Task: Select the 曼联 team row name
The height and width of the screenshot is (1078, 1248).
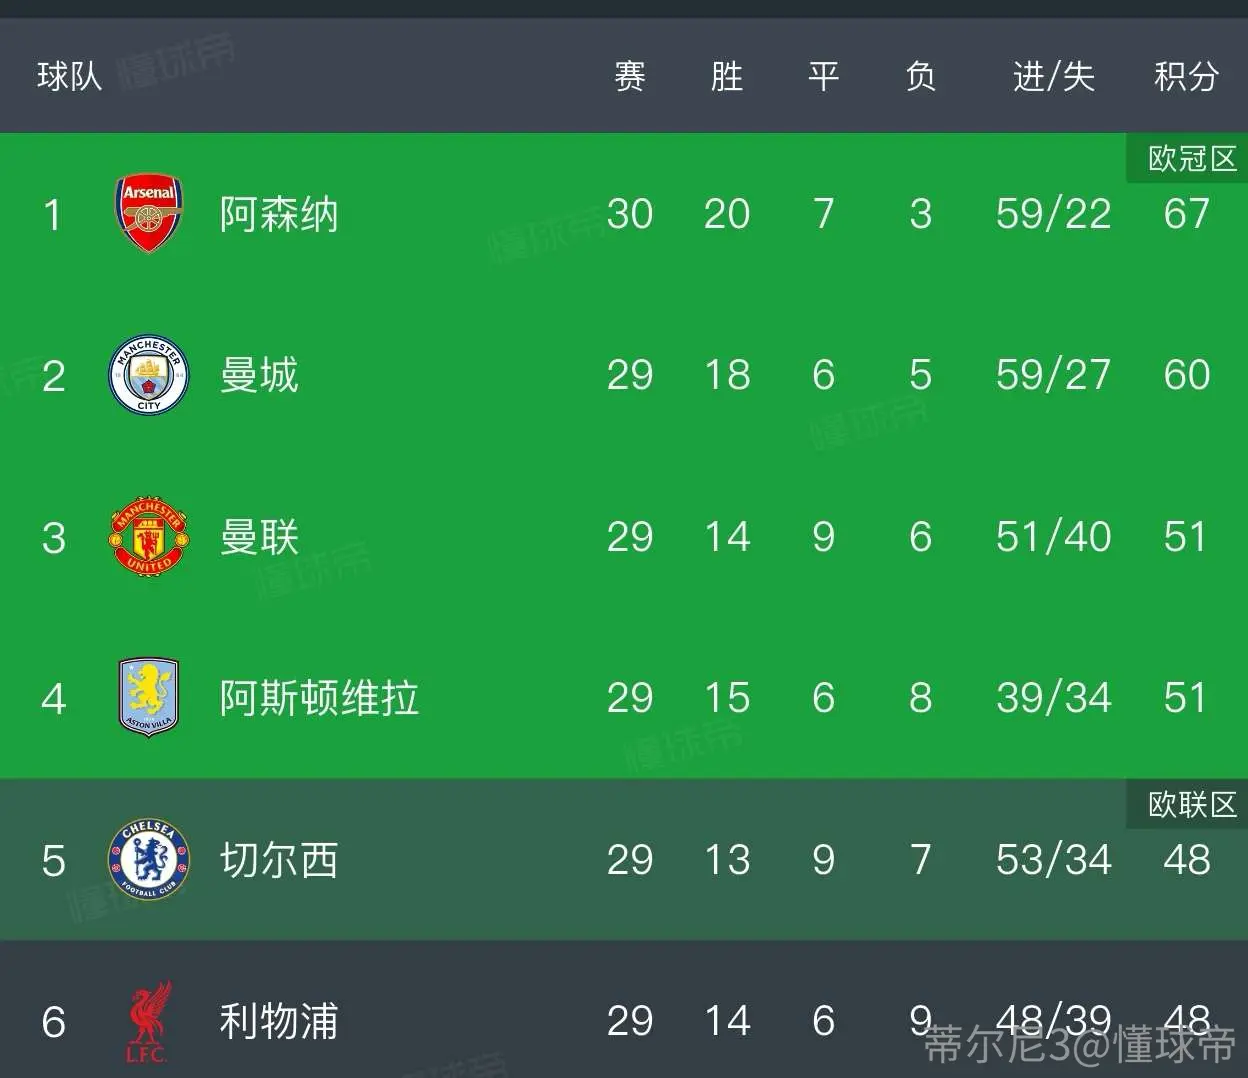Action: [259, 537]
